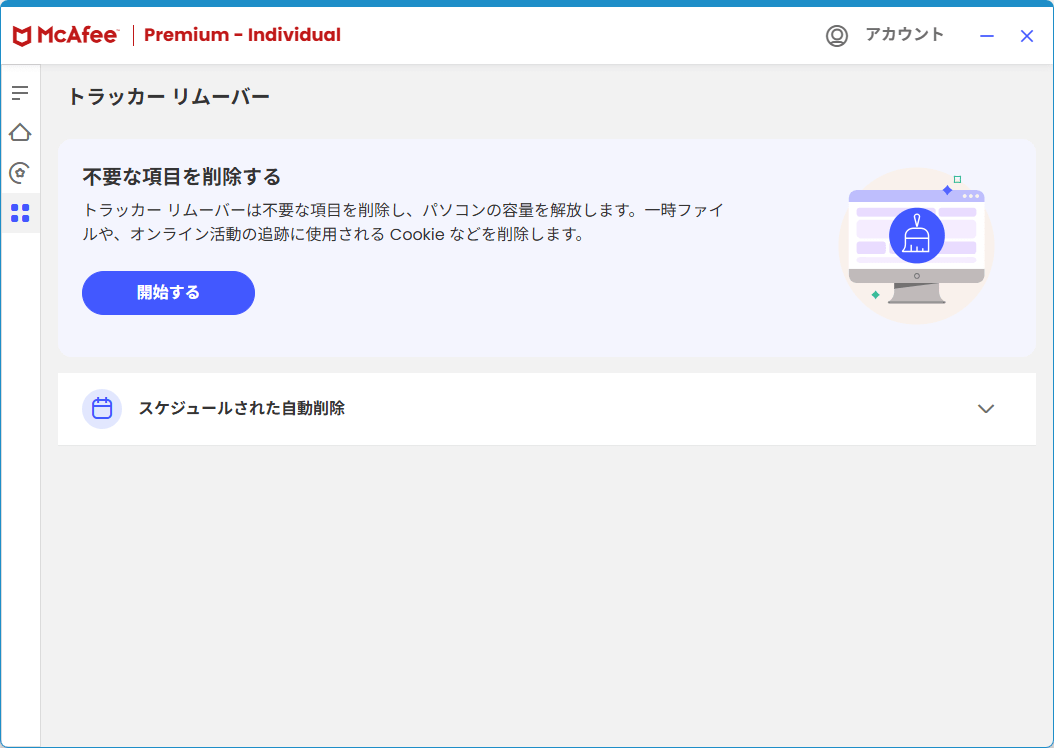Start cleaning with the 開始する button
The image size is (1054, 748).
(168, 293)
